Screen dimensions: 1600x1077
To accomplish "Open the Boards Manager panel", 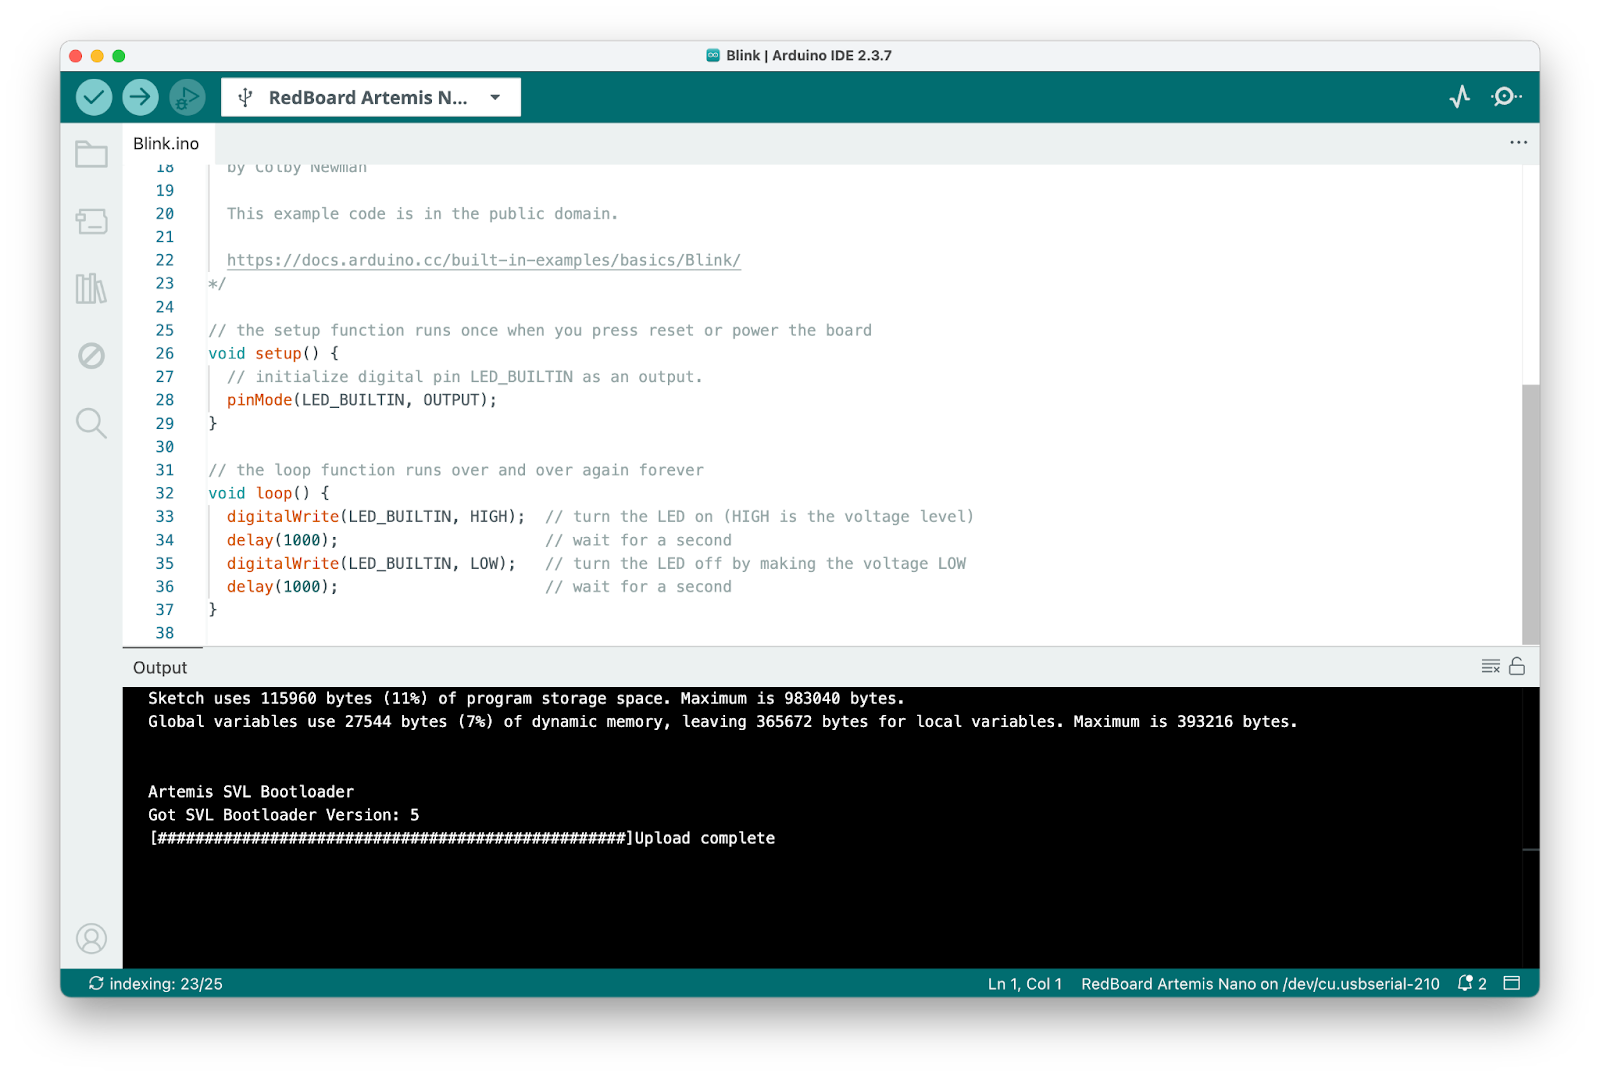I will [91, 222].
